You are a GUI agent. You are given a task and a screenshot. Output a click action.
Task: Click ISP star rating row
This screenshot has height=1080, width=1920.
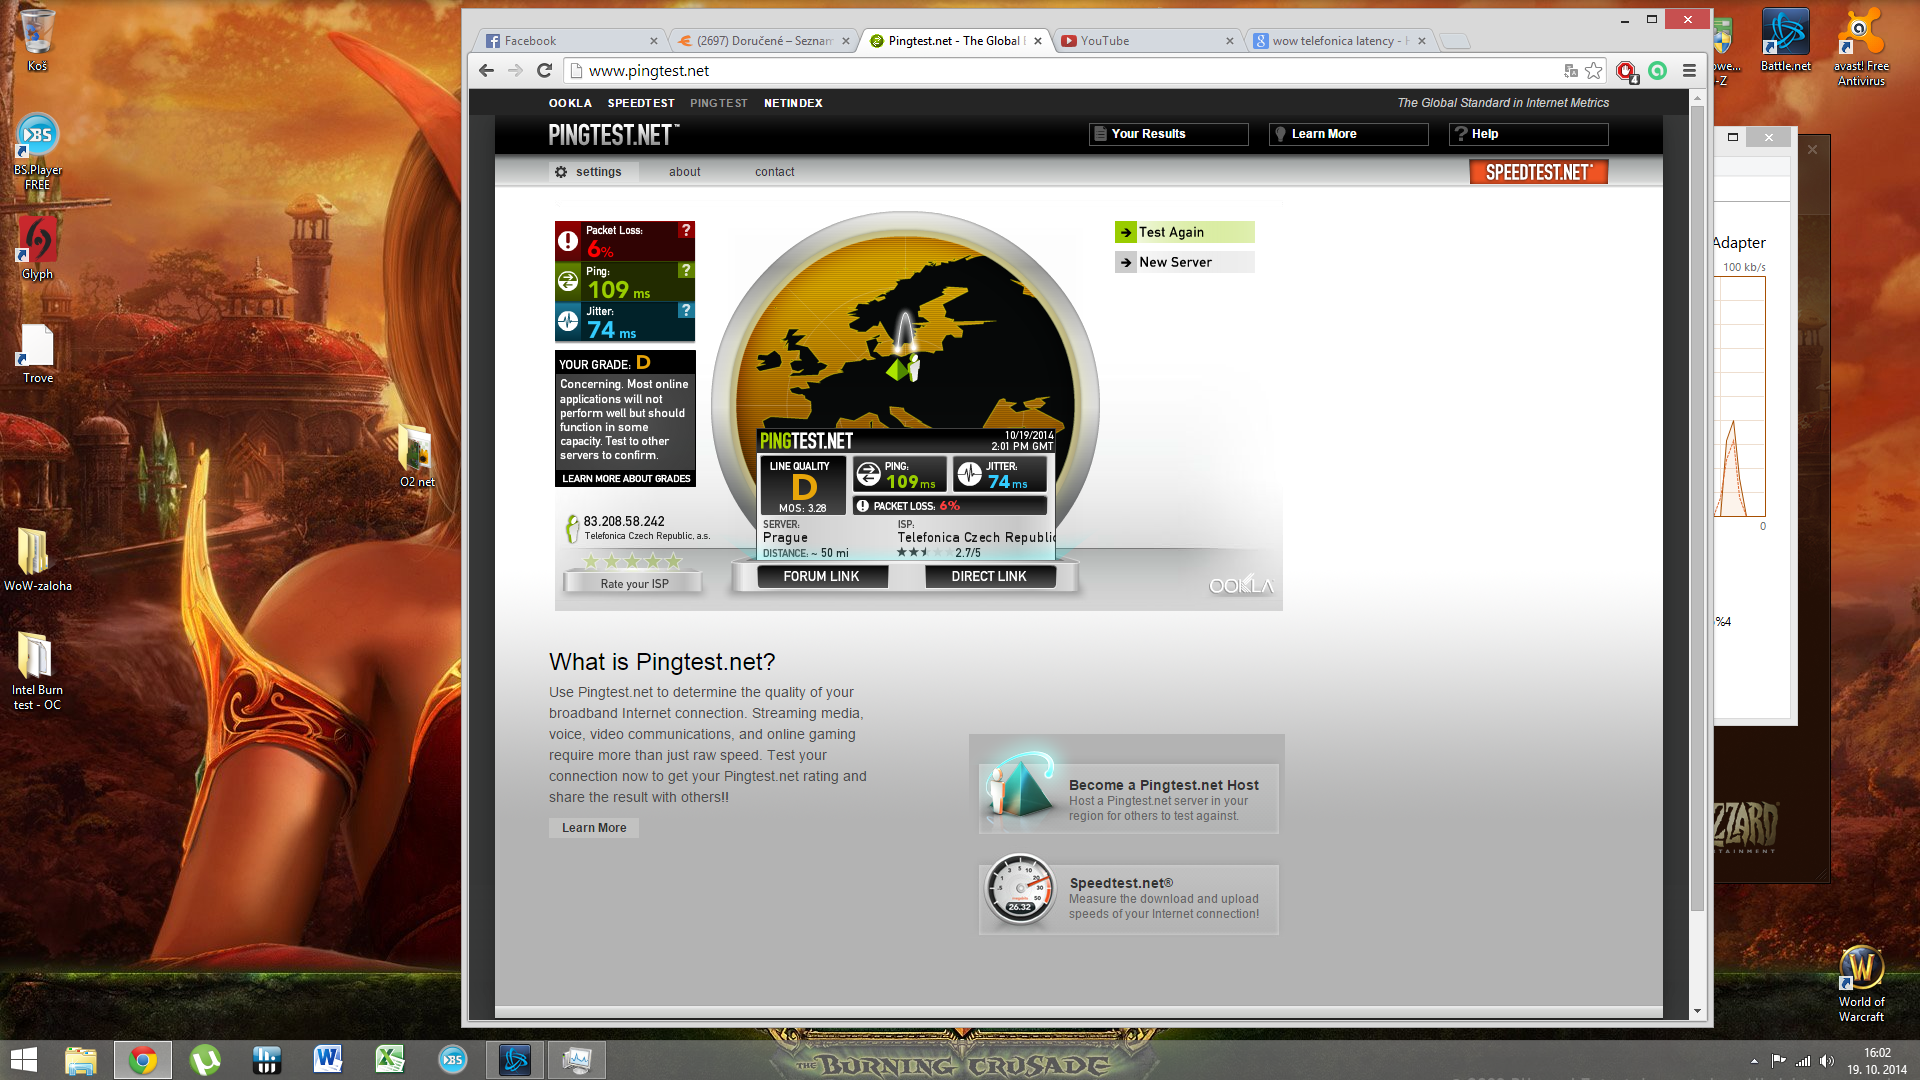[x=633, y=561]
